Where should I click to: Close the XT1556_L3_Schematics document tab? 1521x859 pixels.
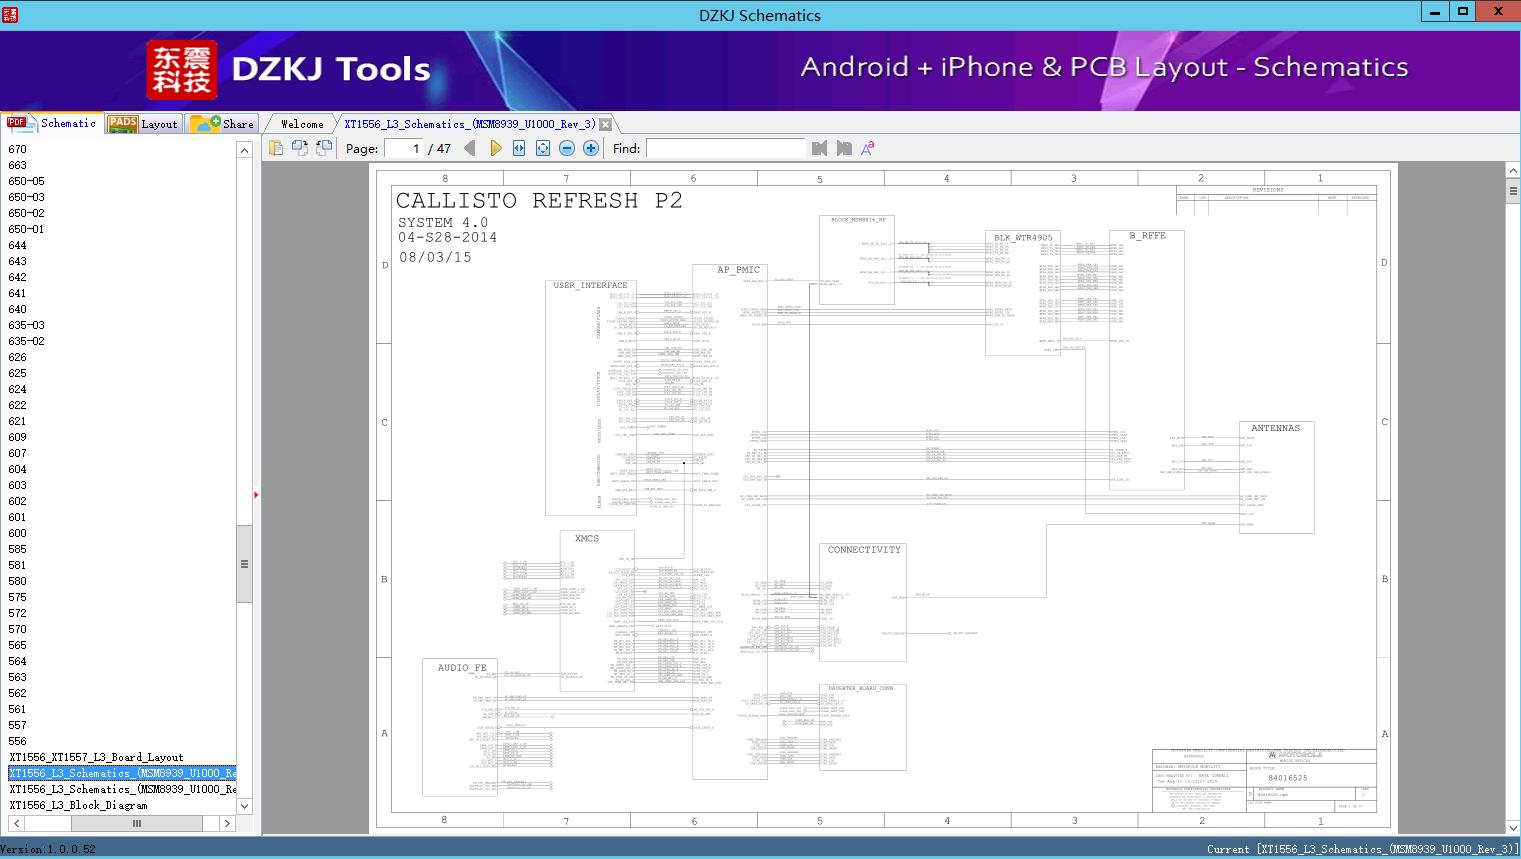[605, 124]
